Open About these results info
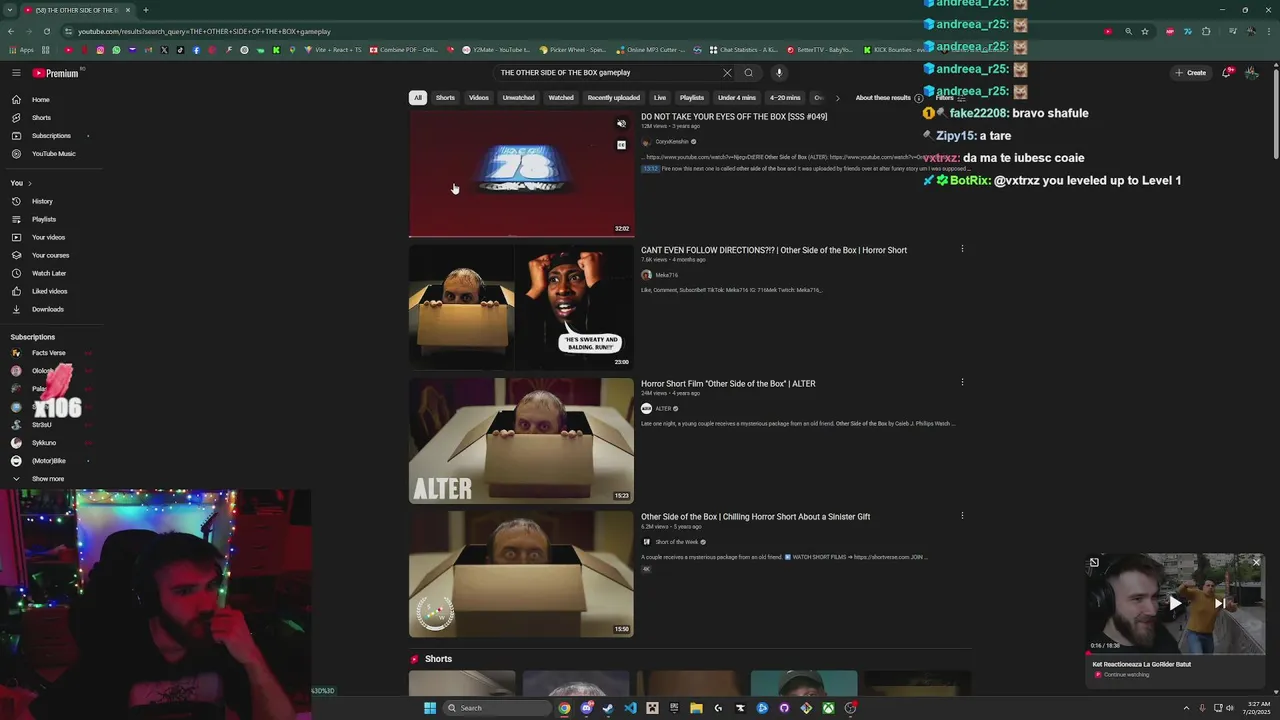Viewport: 1280px width, 720px height. coord(889,98)
